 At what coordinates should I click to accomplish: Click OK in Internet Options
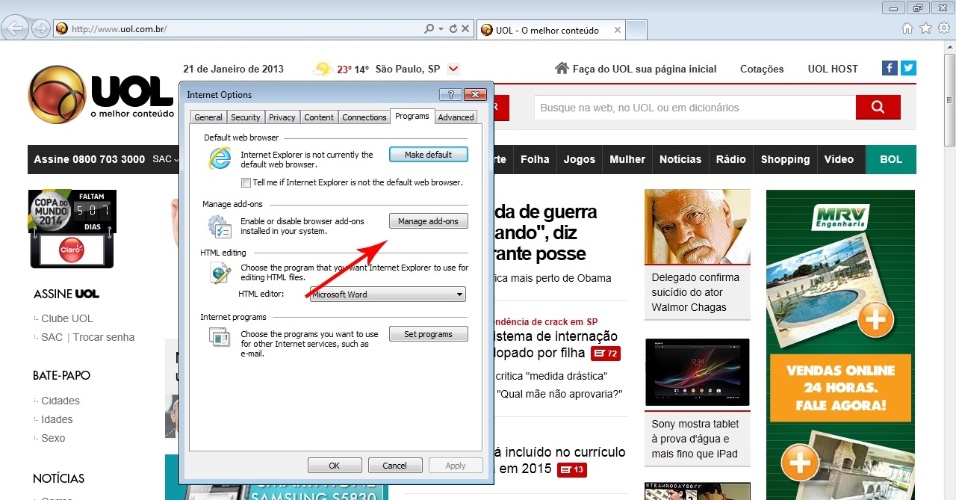[x=335, y=465]
